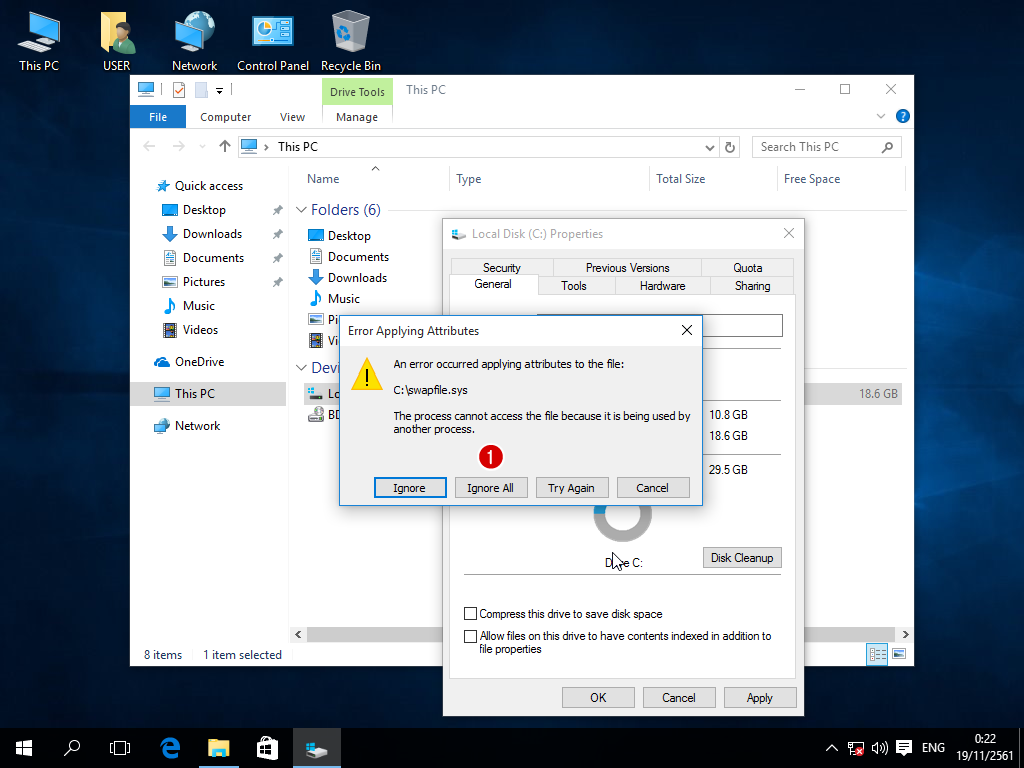This screenshot has height=768, width=1024.
Task: Open Task View on the taskbar
Action: click(120, 747)
